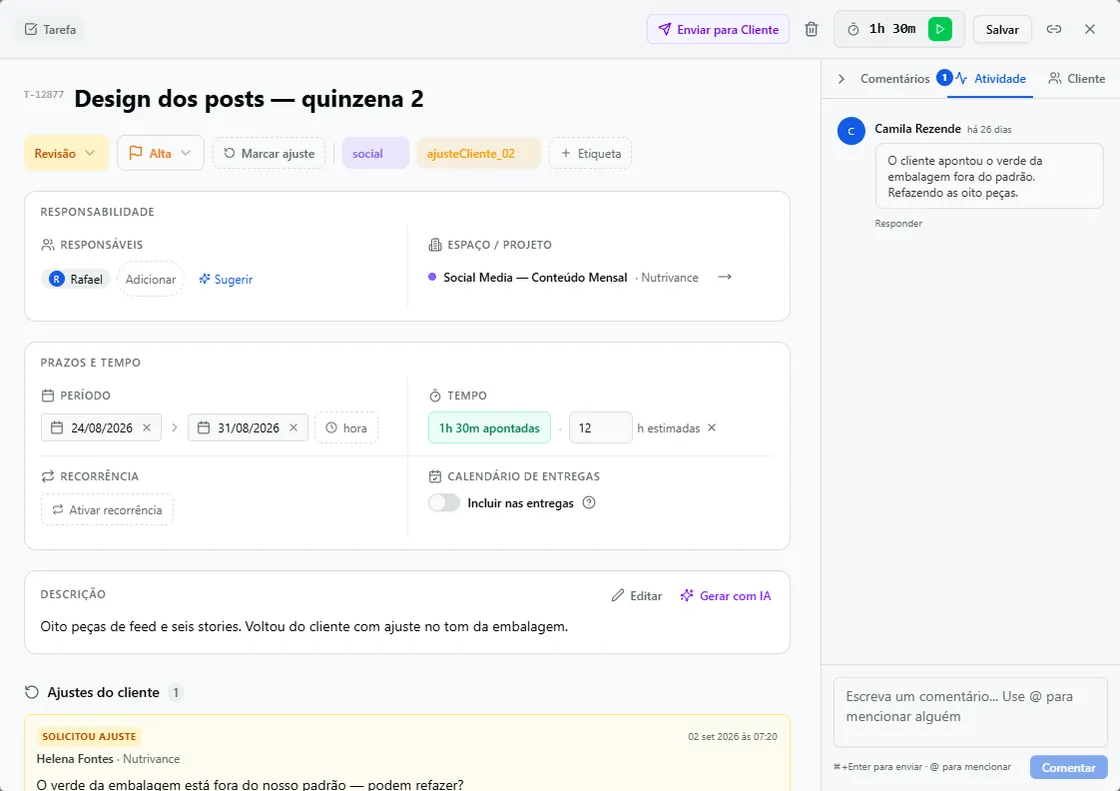Image resolution: width=1120 pixels, height=791 pixels.
Task: Open the Alta priority dropdown
Action: pos(161,153)
